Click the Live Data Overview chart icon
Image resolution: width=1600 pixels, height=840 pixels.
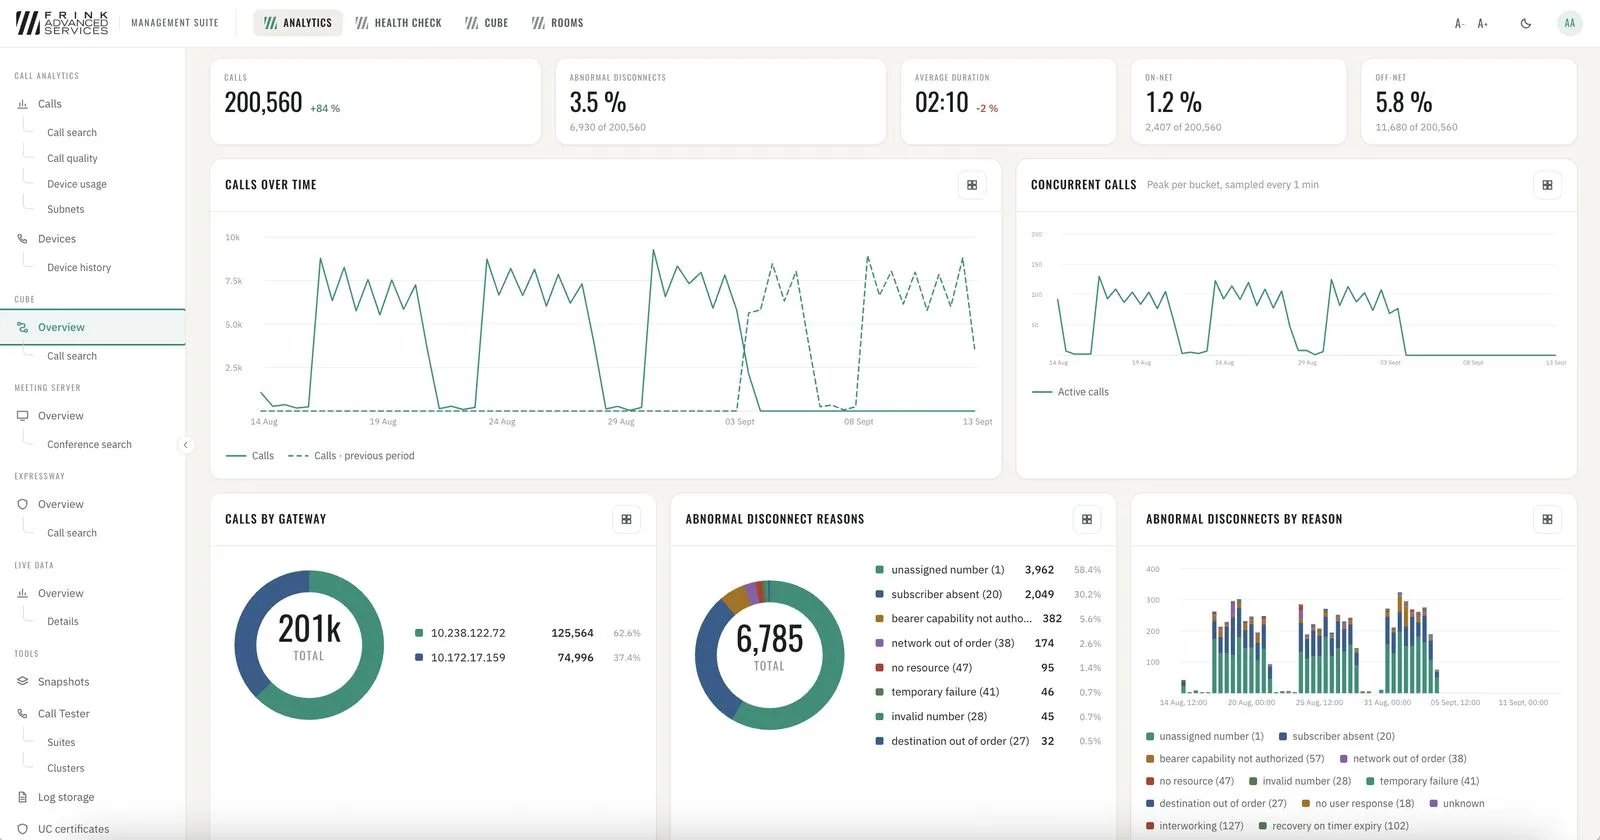click(22, 593)
